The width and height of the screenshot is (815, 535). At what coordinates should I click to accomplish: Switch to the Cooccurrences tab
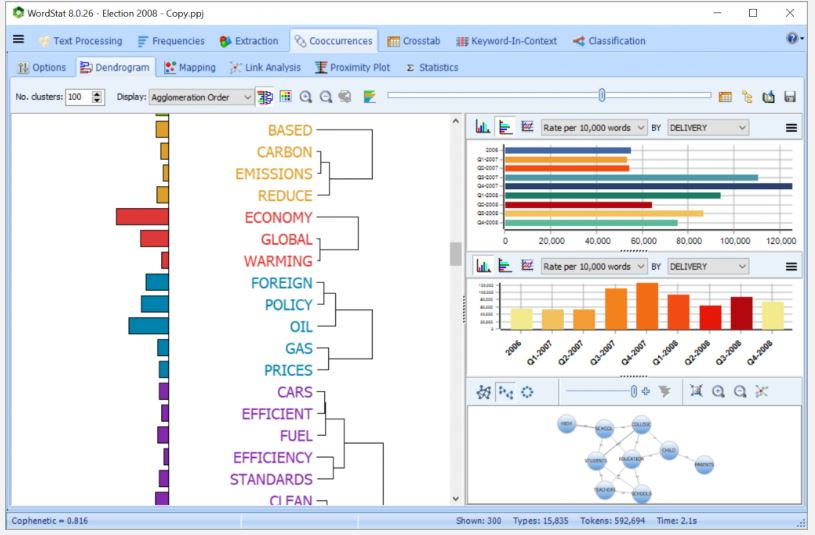334,41
